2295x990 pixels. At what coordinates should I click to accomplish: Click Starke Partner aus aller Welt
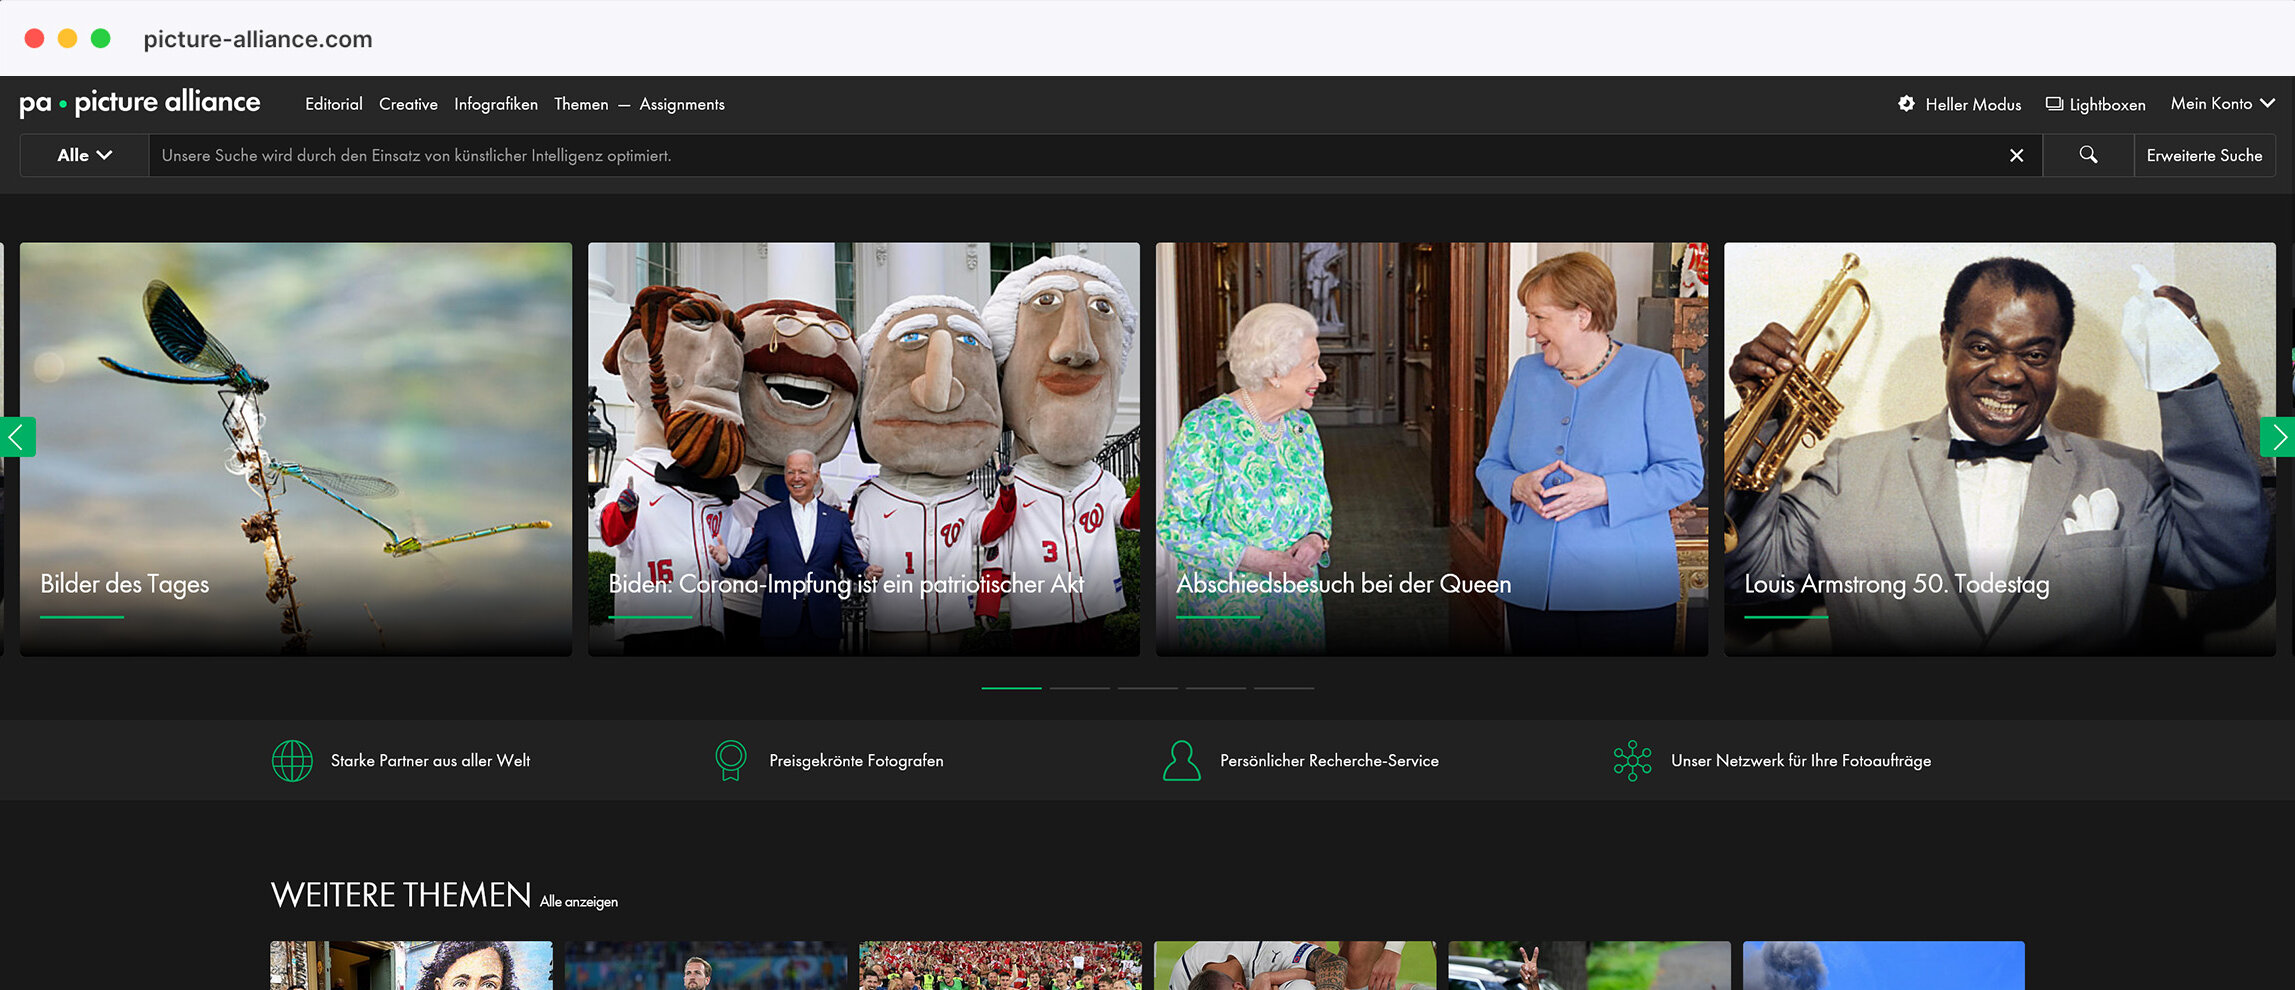point(430,761)
